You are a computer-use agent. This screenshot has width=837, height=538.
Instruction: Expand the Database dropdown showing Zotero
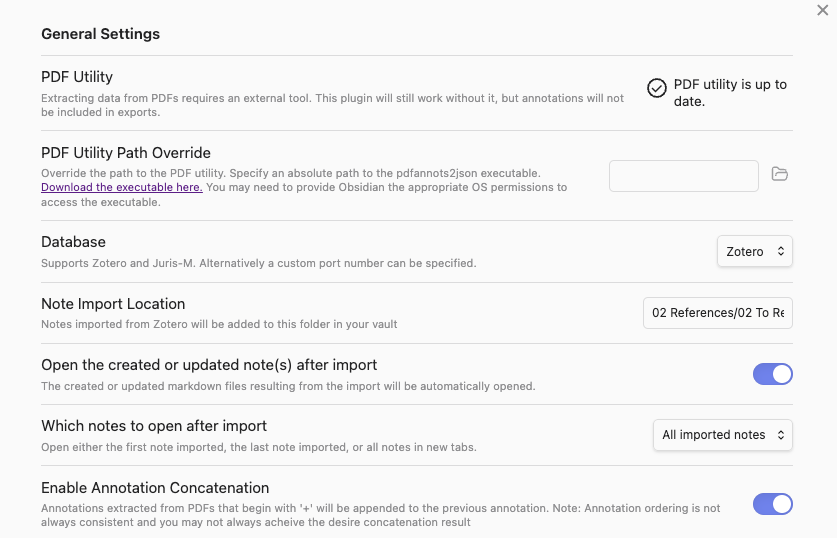(x=754, y=252)
